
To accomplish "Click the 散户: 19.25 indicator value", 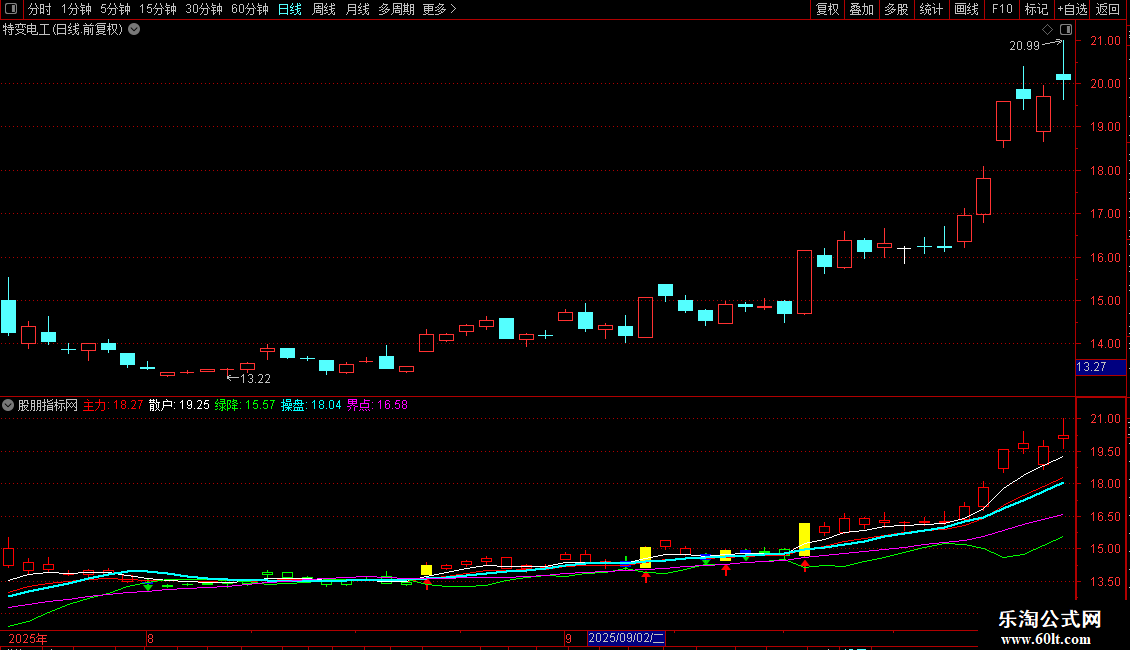I will tap(179, 405).
